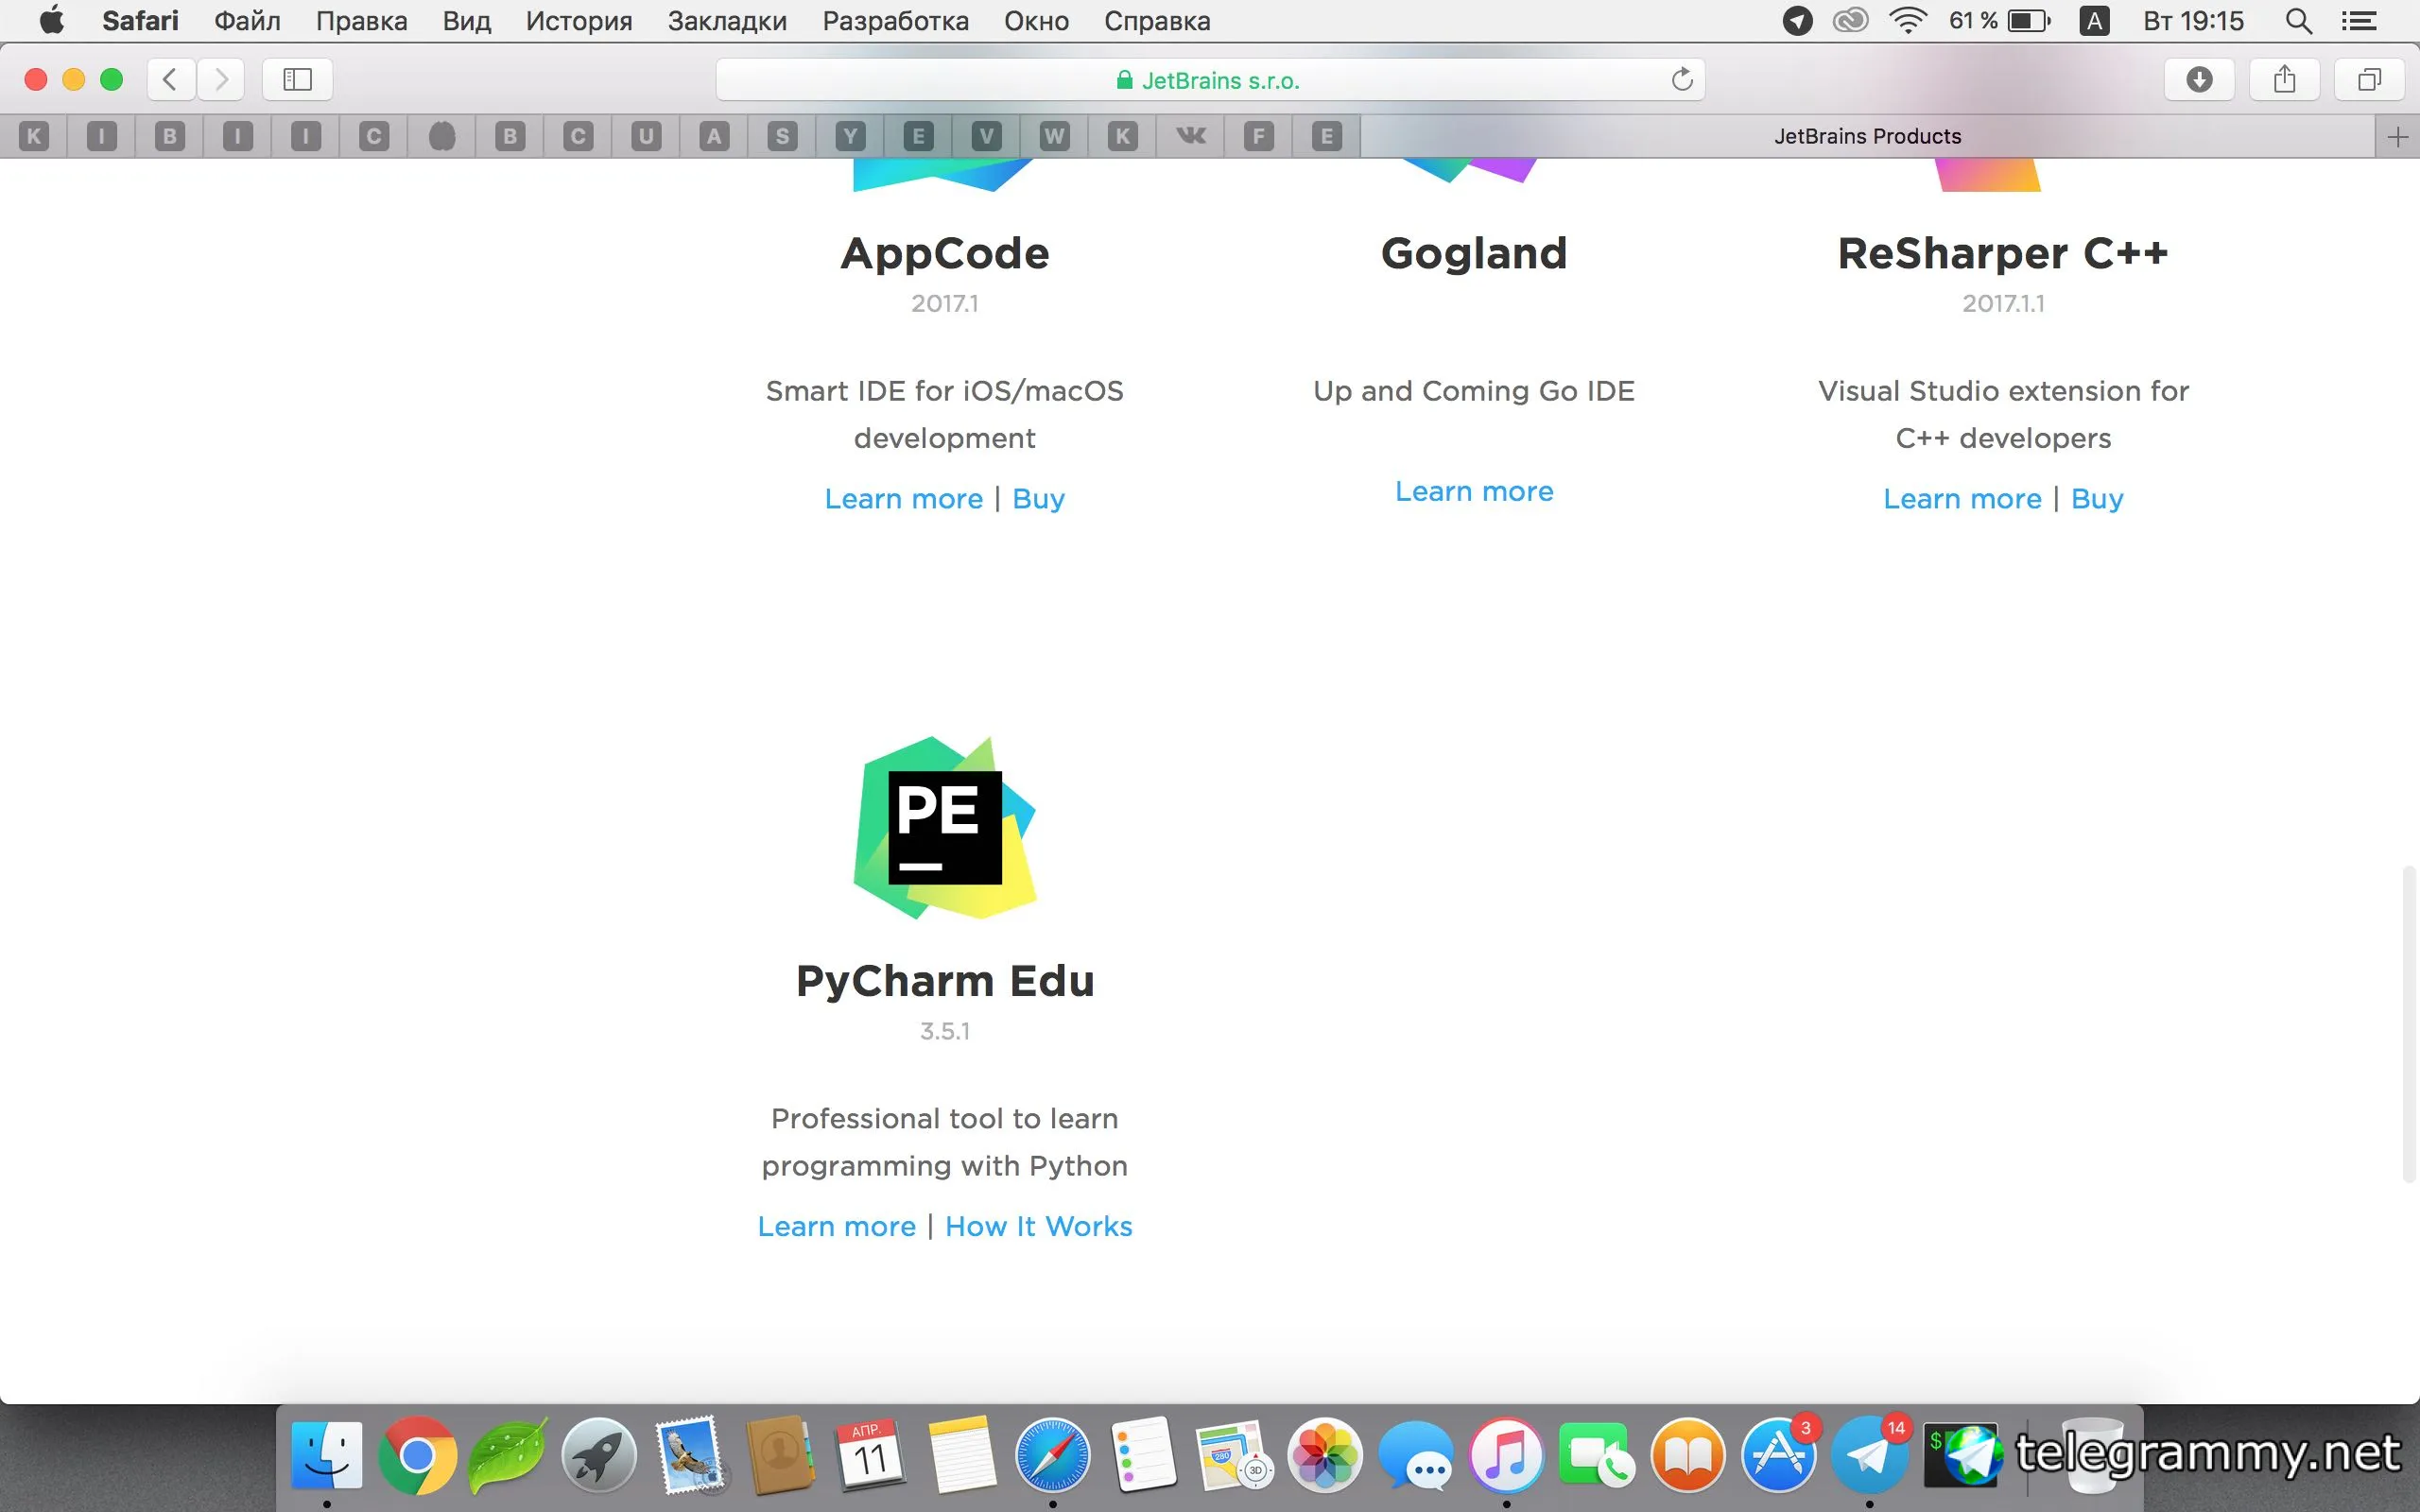The image size is (2420, 1512).
Task: Open the Правка menu
Action: coord(361,21)
